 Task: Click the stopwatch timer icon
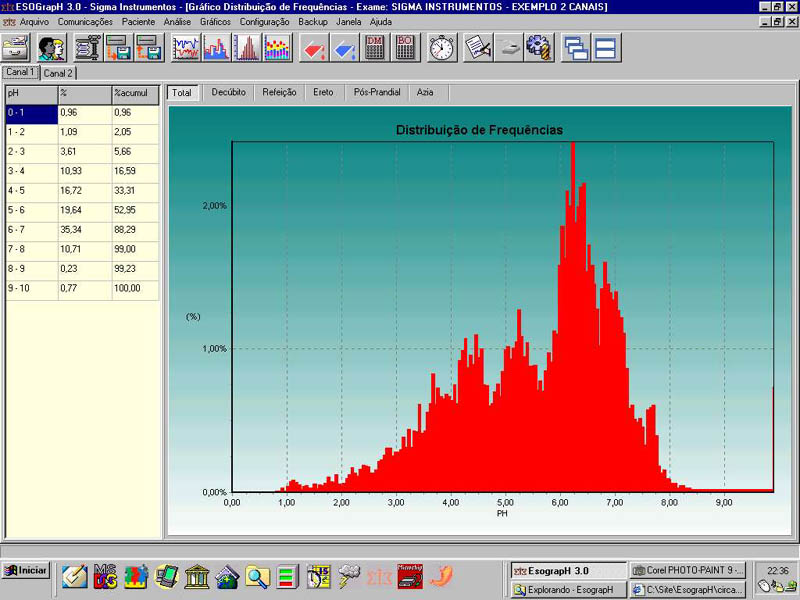coord(442,47)
